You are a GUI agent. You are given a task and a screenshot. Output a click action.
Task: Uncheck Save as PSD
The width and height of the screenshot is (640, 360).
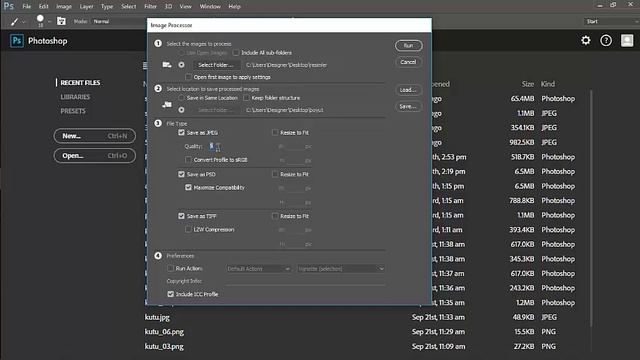pos(181,174)
